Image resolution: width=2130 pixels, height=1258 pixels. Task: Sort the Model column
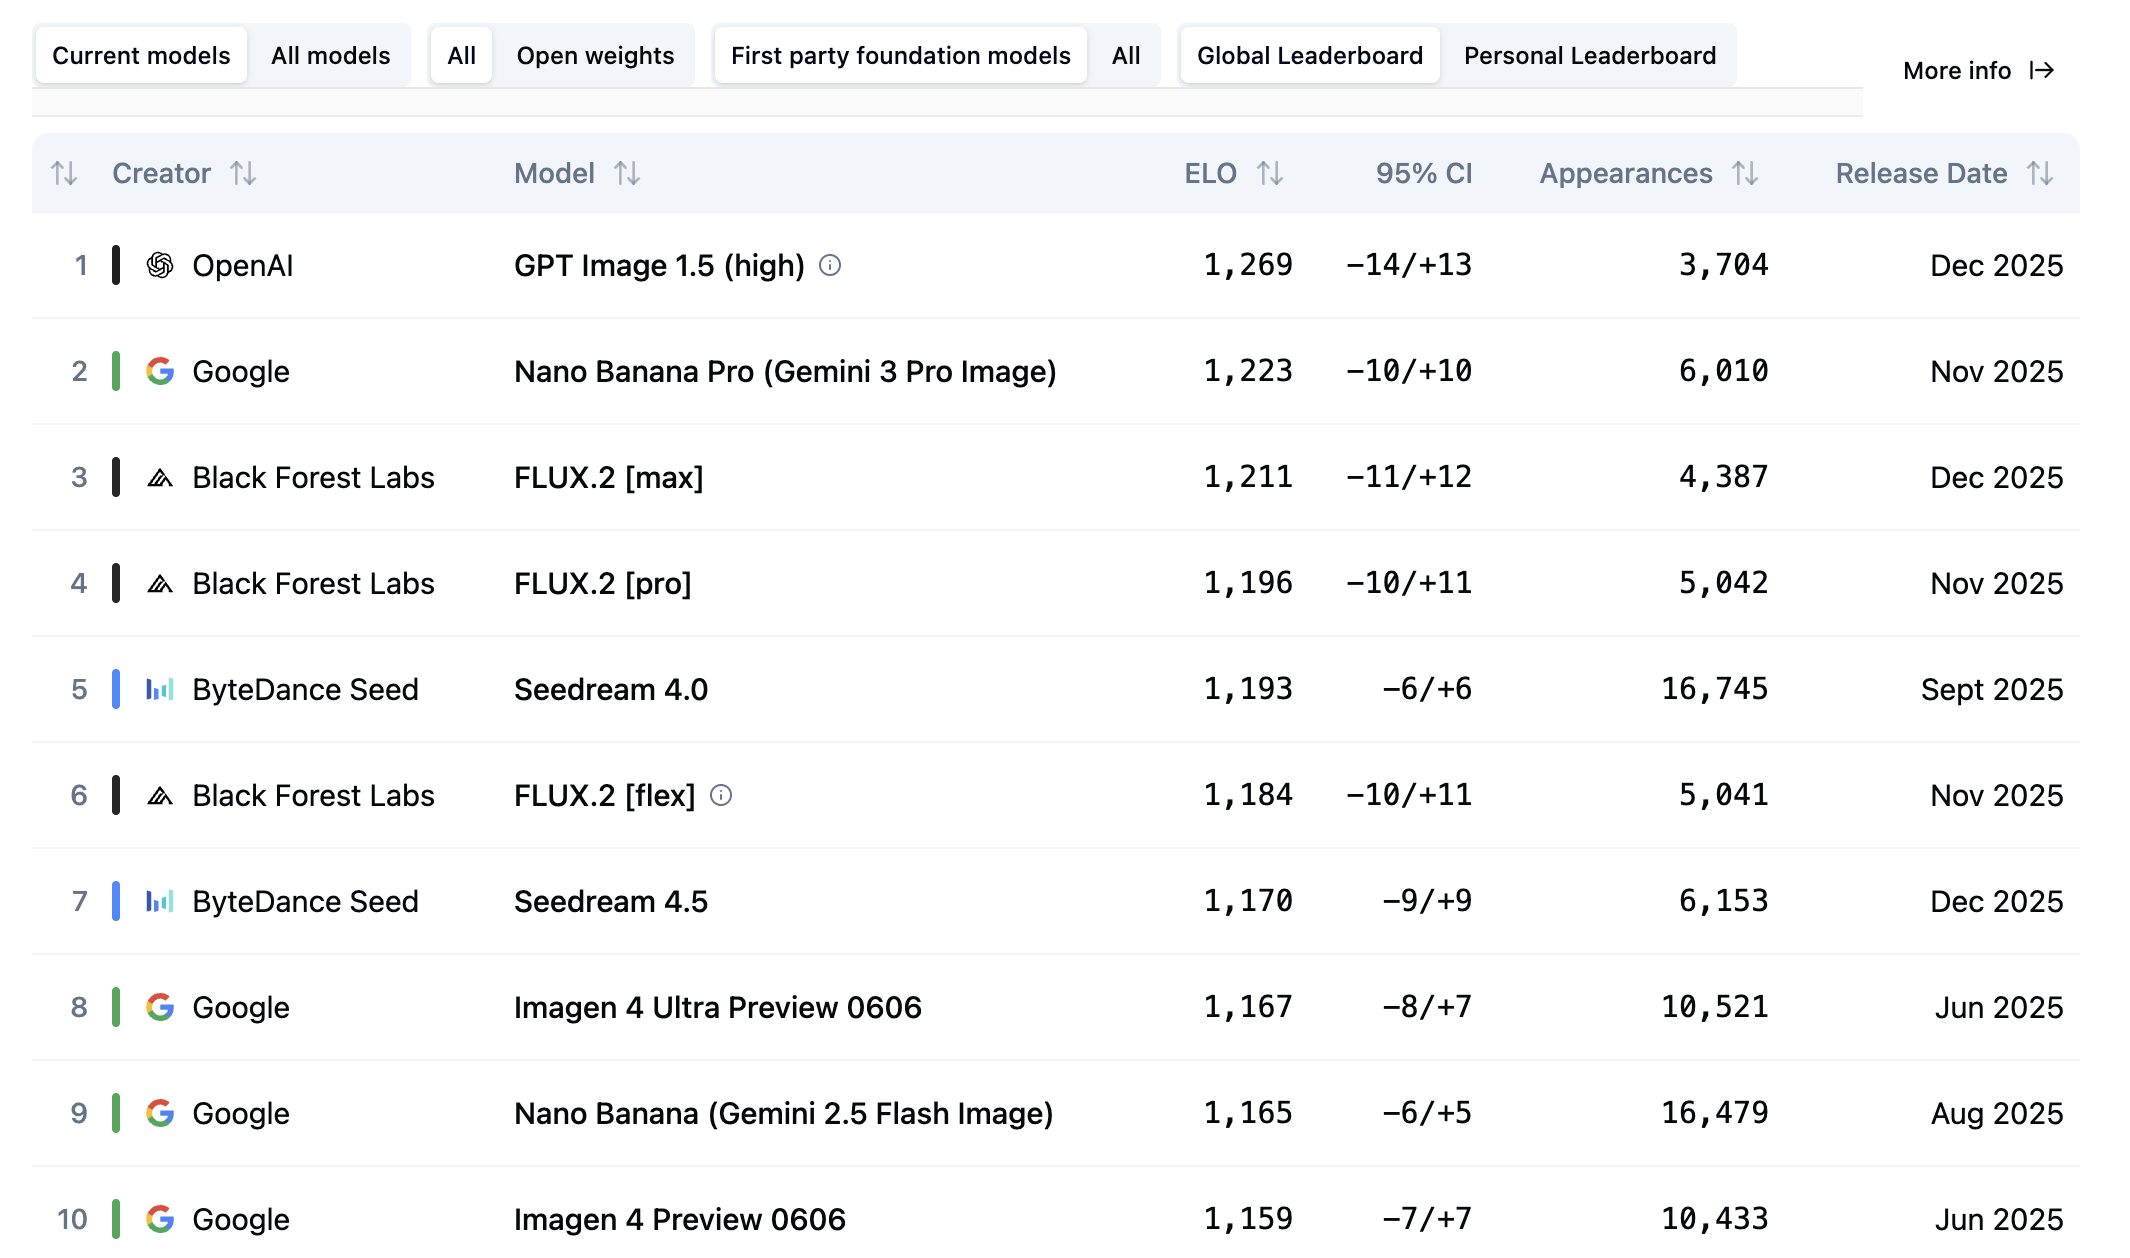pos(627,173)
